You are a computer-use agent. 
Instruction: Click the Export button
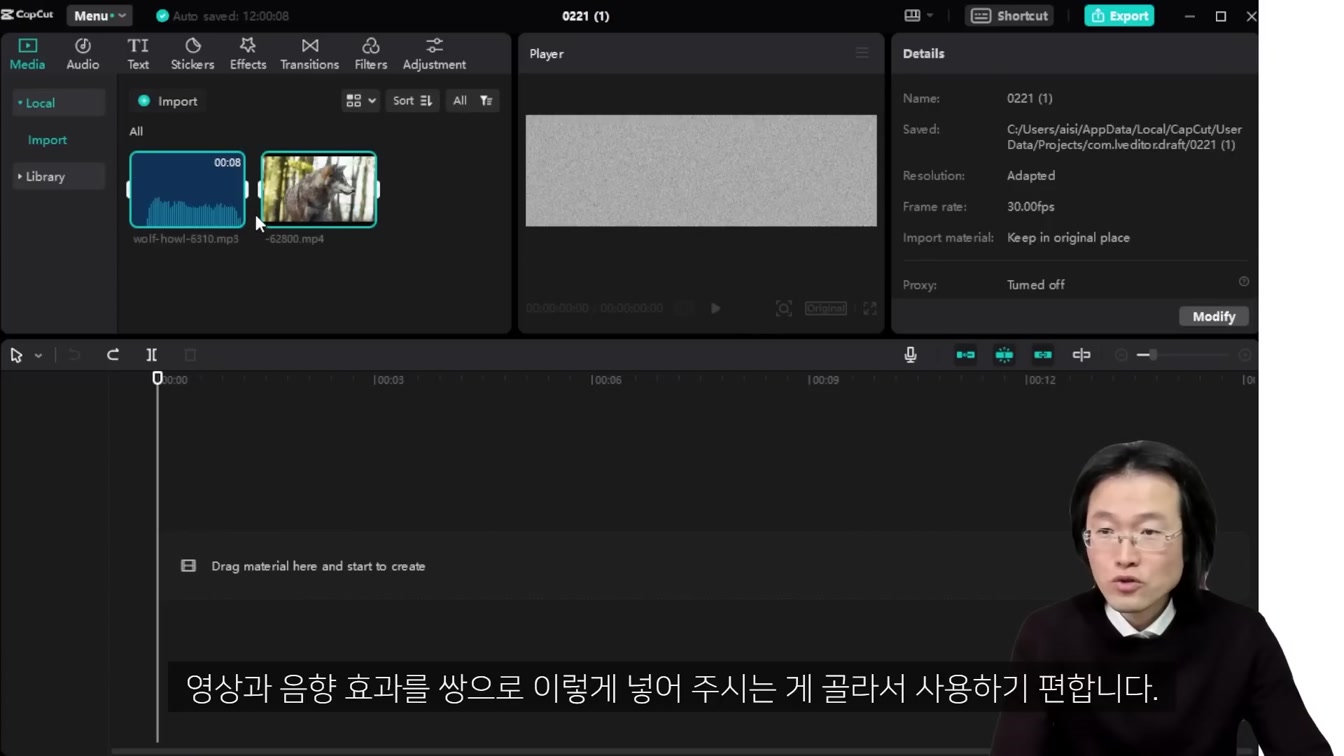(1119, 16)
